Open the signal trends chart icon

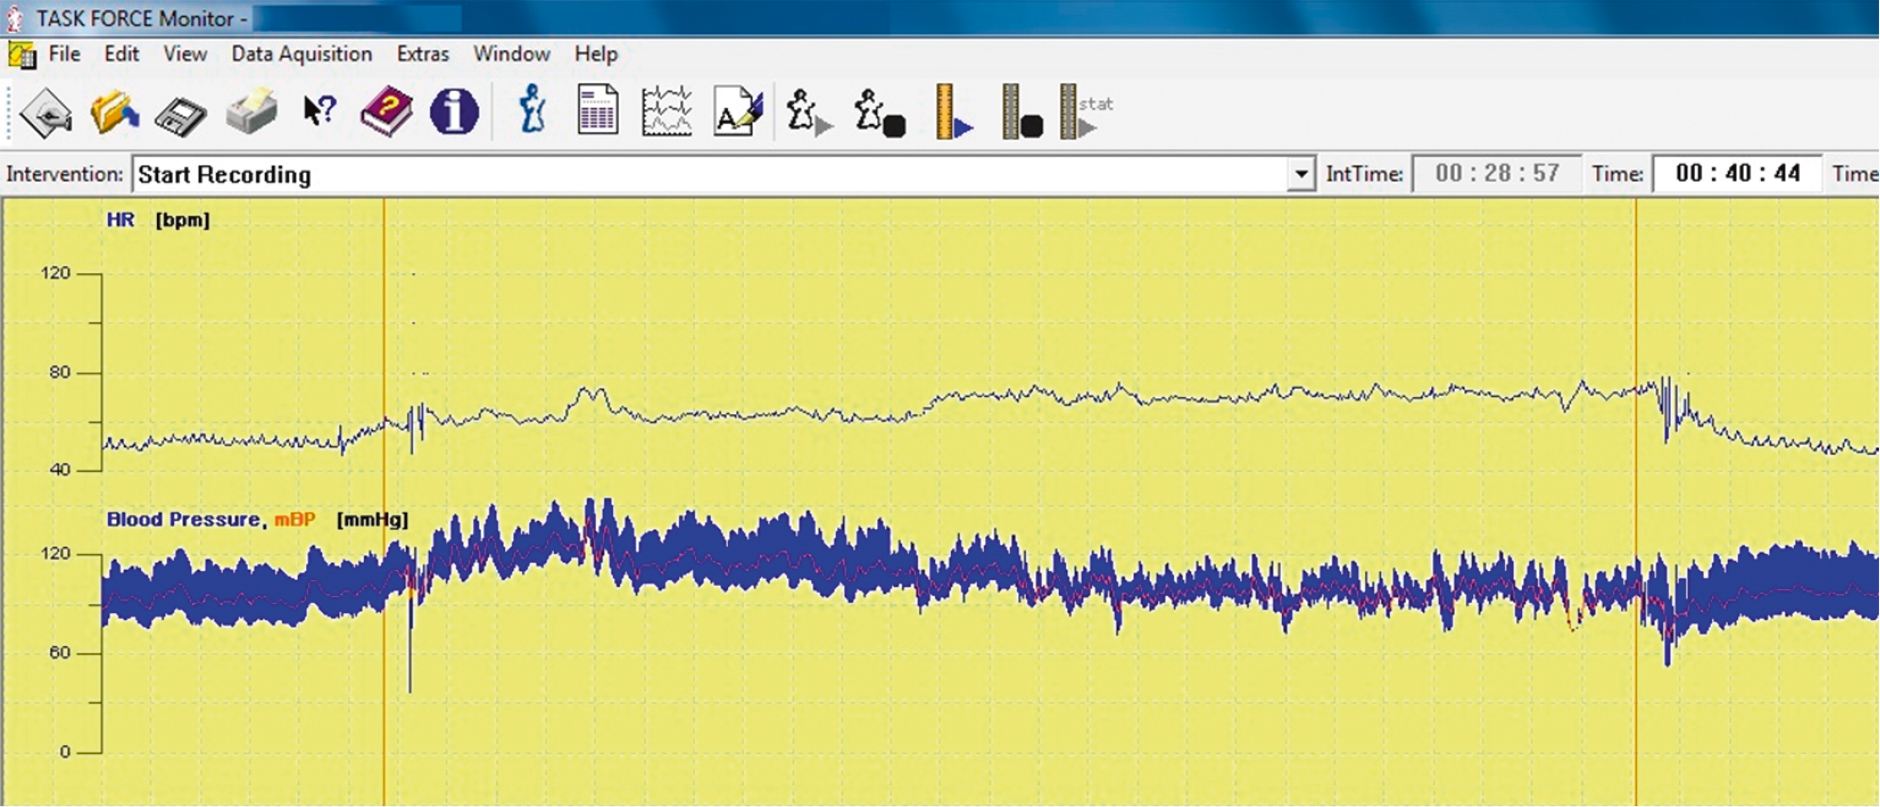[667, 111]
